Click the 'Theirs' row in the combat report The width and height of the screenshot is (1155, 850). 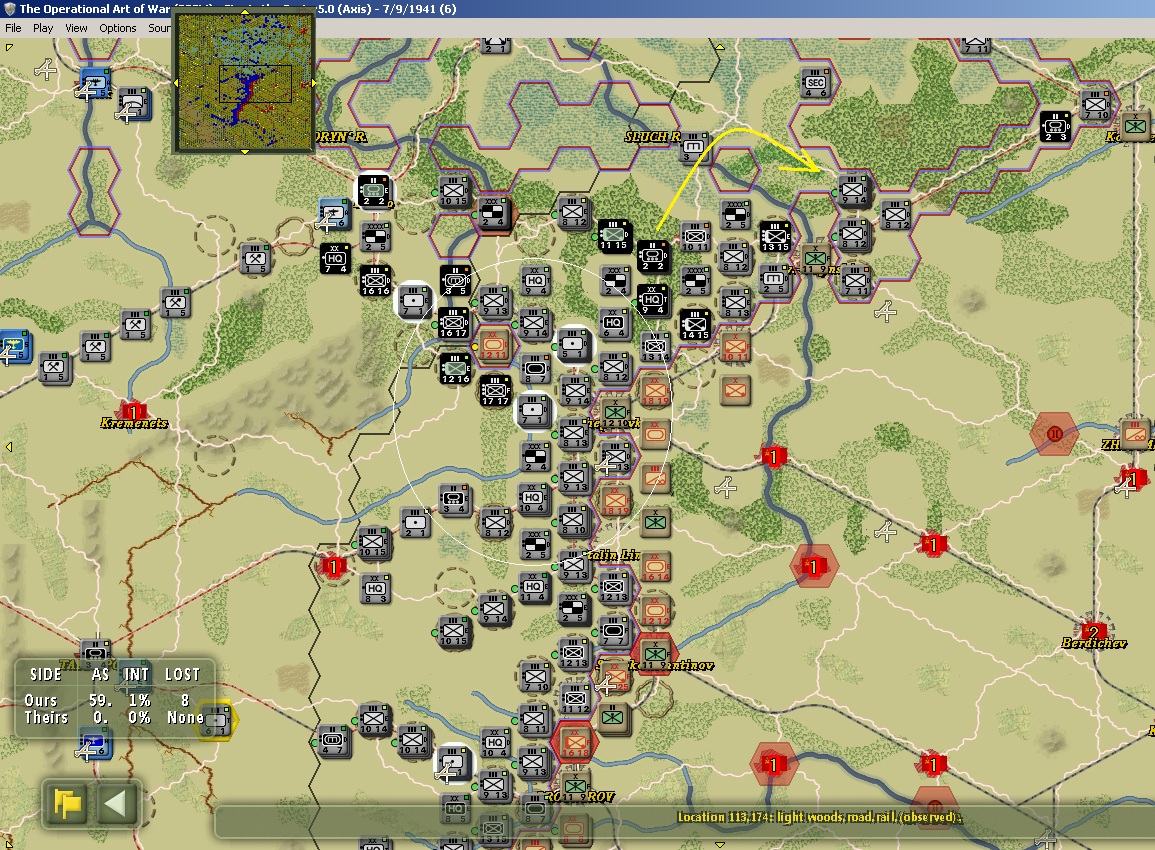pyautogui.click(x=112, y=717)
